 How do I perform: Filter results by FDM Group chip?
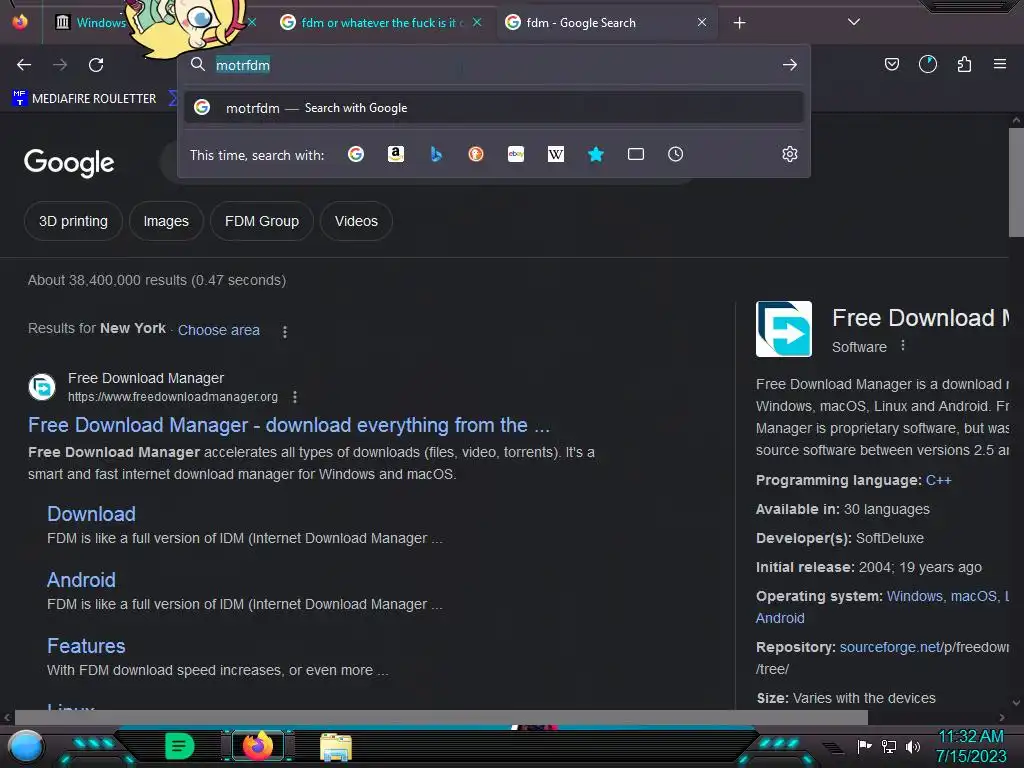[x=262, y=221]
